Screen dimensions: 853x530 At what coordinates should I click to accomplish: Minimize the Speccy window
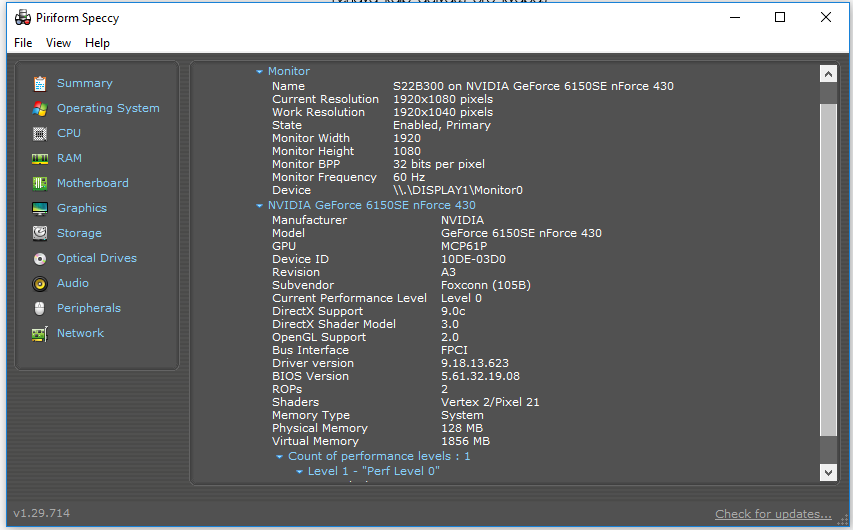click(x=735, y=17)
